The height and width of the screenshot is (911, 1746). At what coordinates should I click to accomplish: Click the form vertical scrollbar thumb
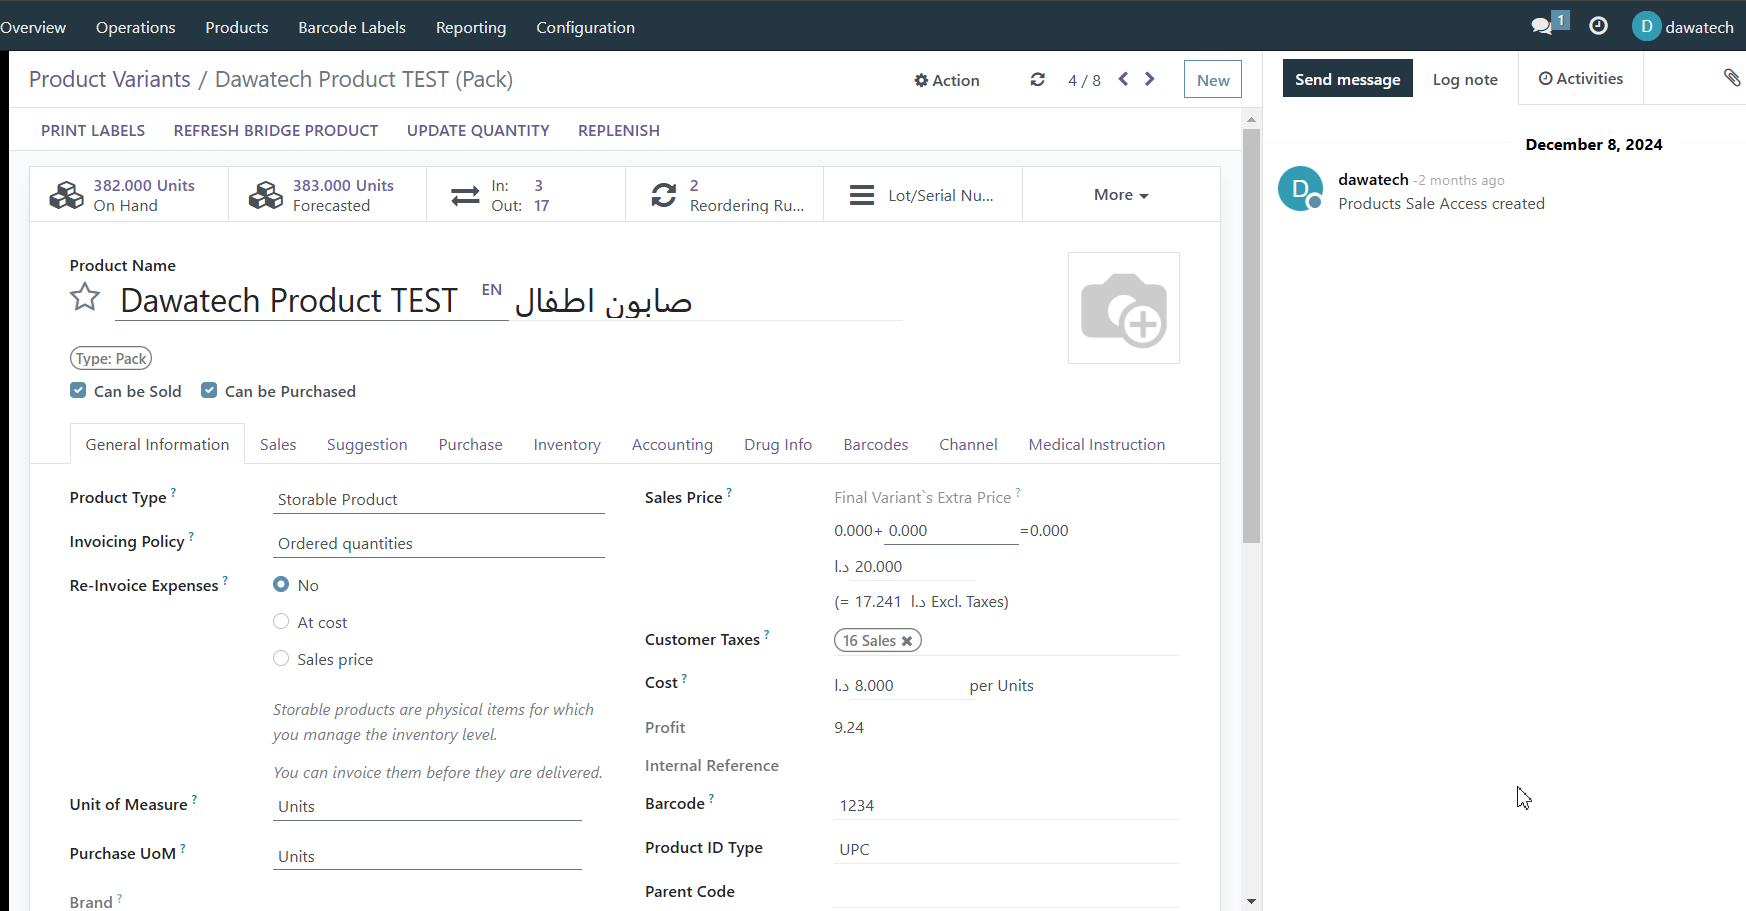pyautogui.click(x=1251, y=336)
